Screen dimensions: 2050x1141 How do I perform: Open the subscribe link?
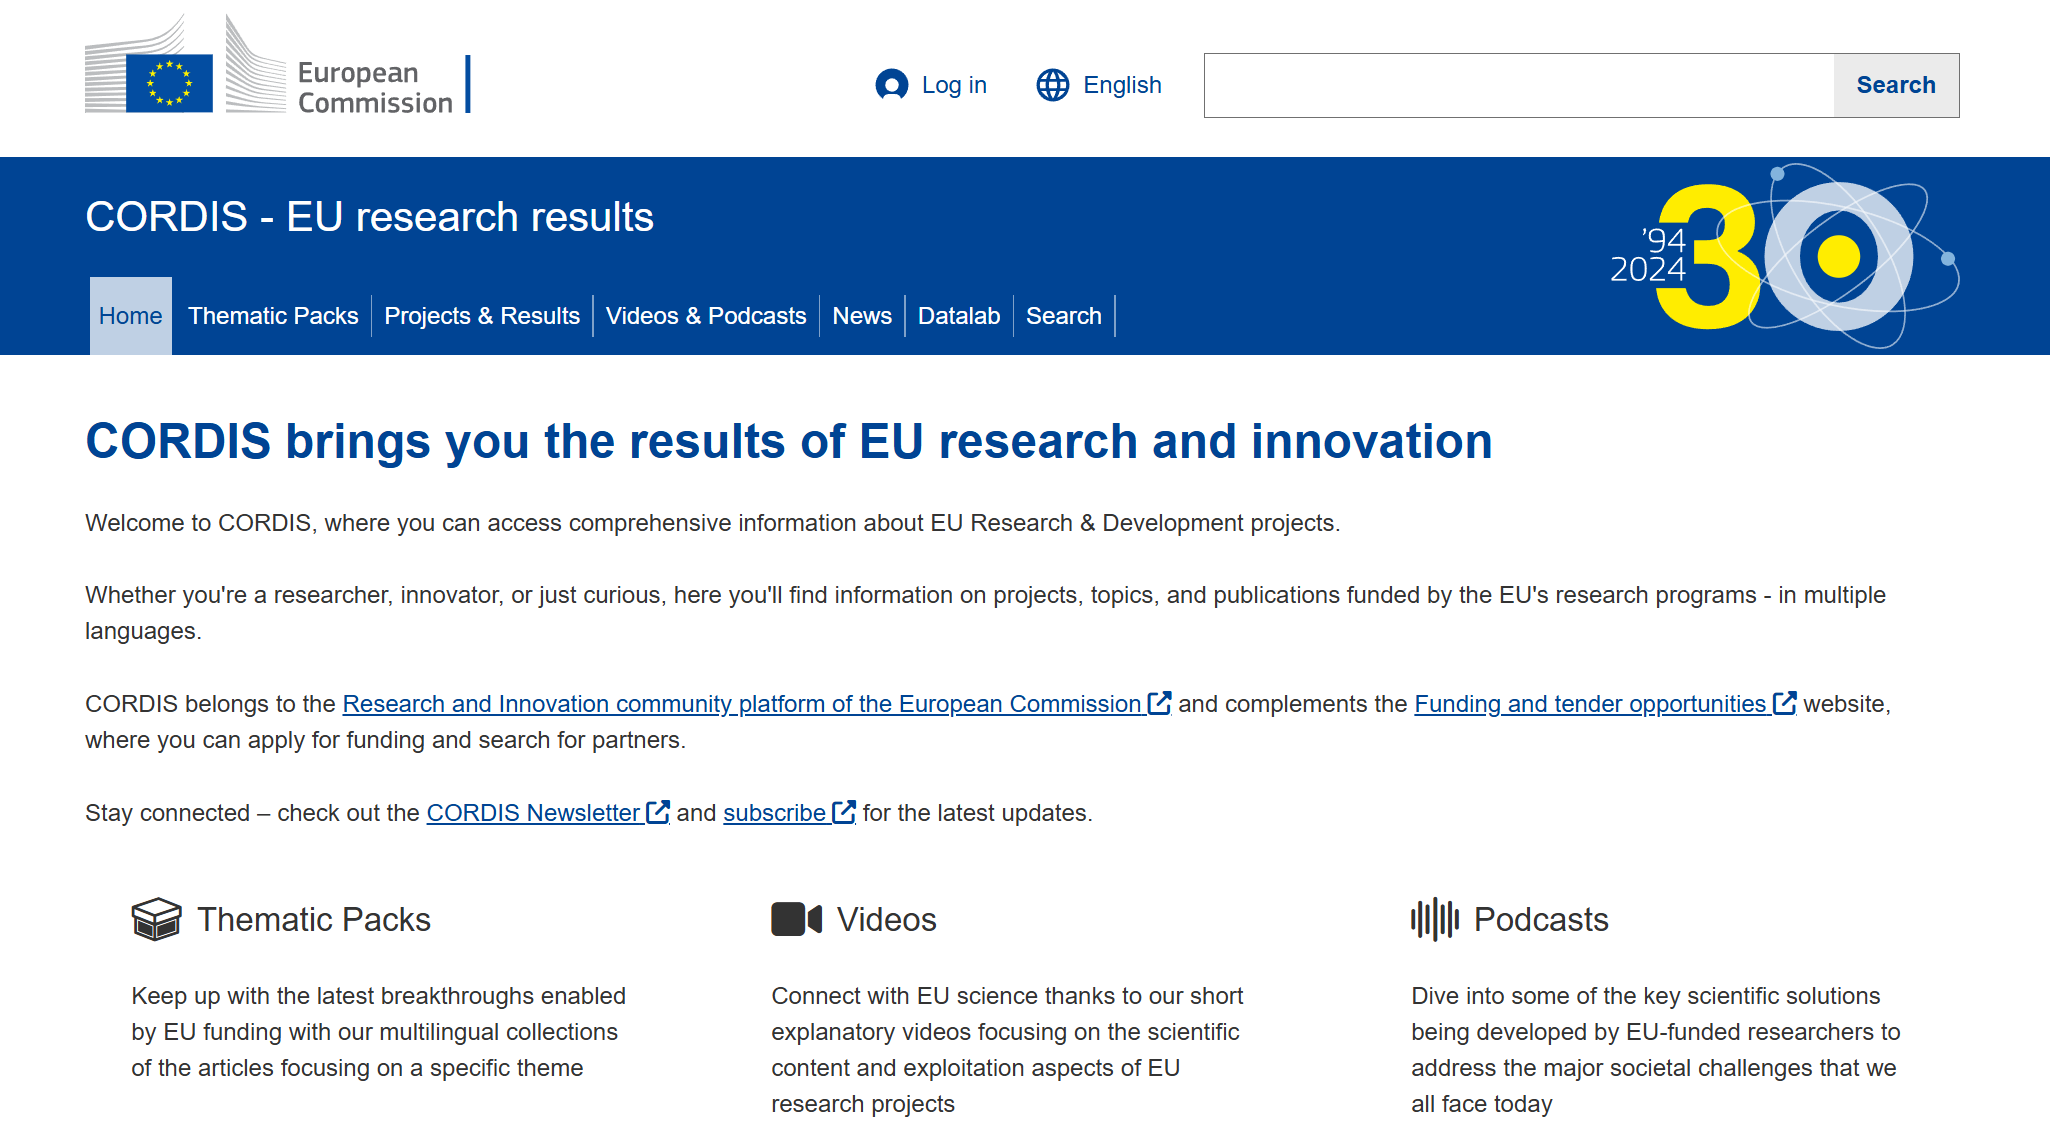[774, 813]
